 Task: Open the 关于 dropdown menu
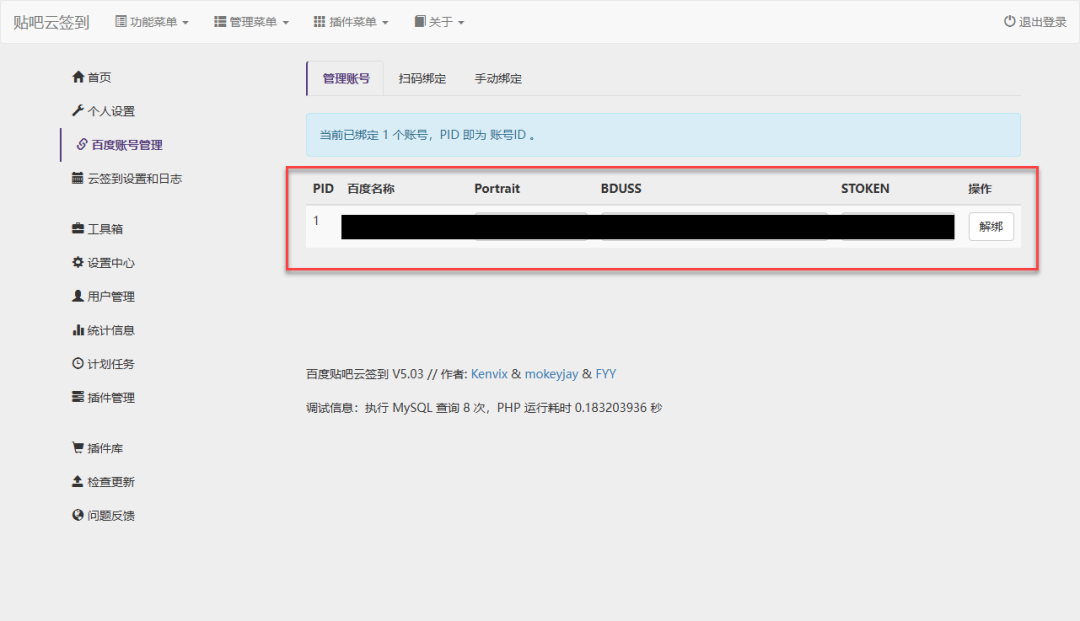point(440,22)
